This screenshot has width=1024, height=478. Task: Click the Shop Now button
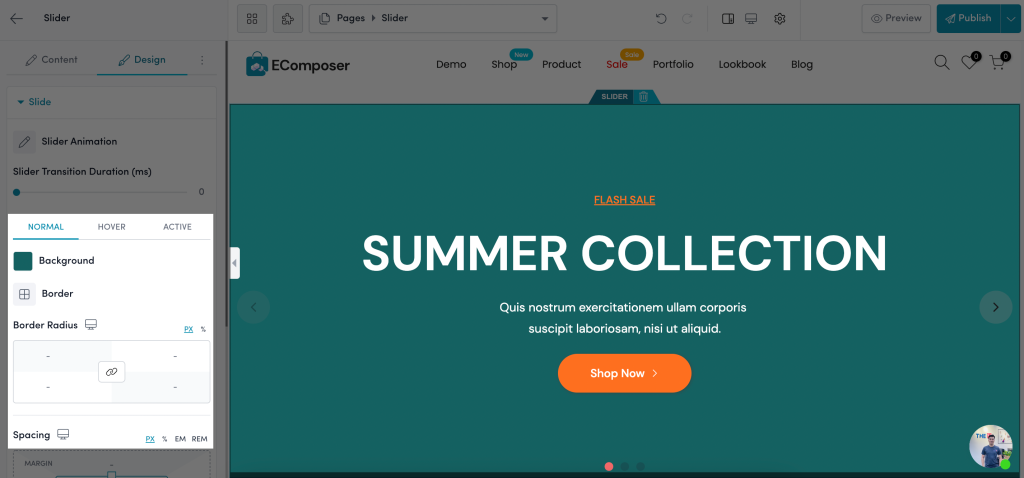(x=624, y=374)
